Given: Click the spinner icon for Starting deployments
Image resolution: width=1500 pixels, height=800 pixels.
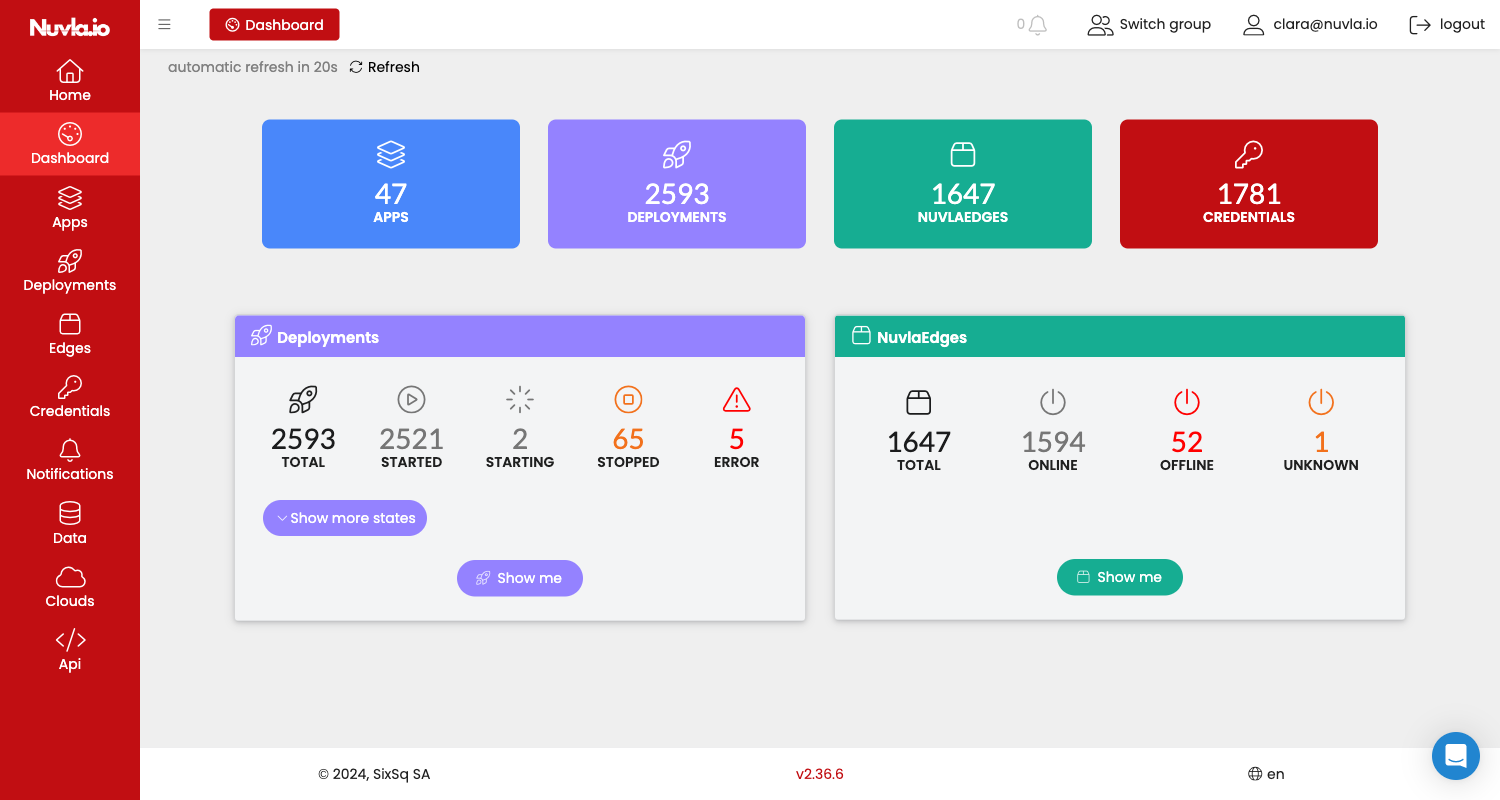Looking at the screenshot, I should coord(520,400).
